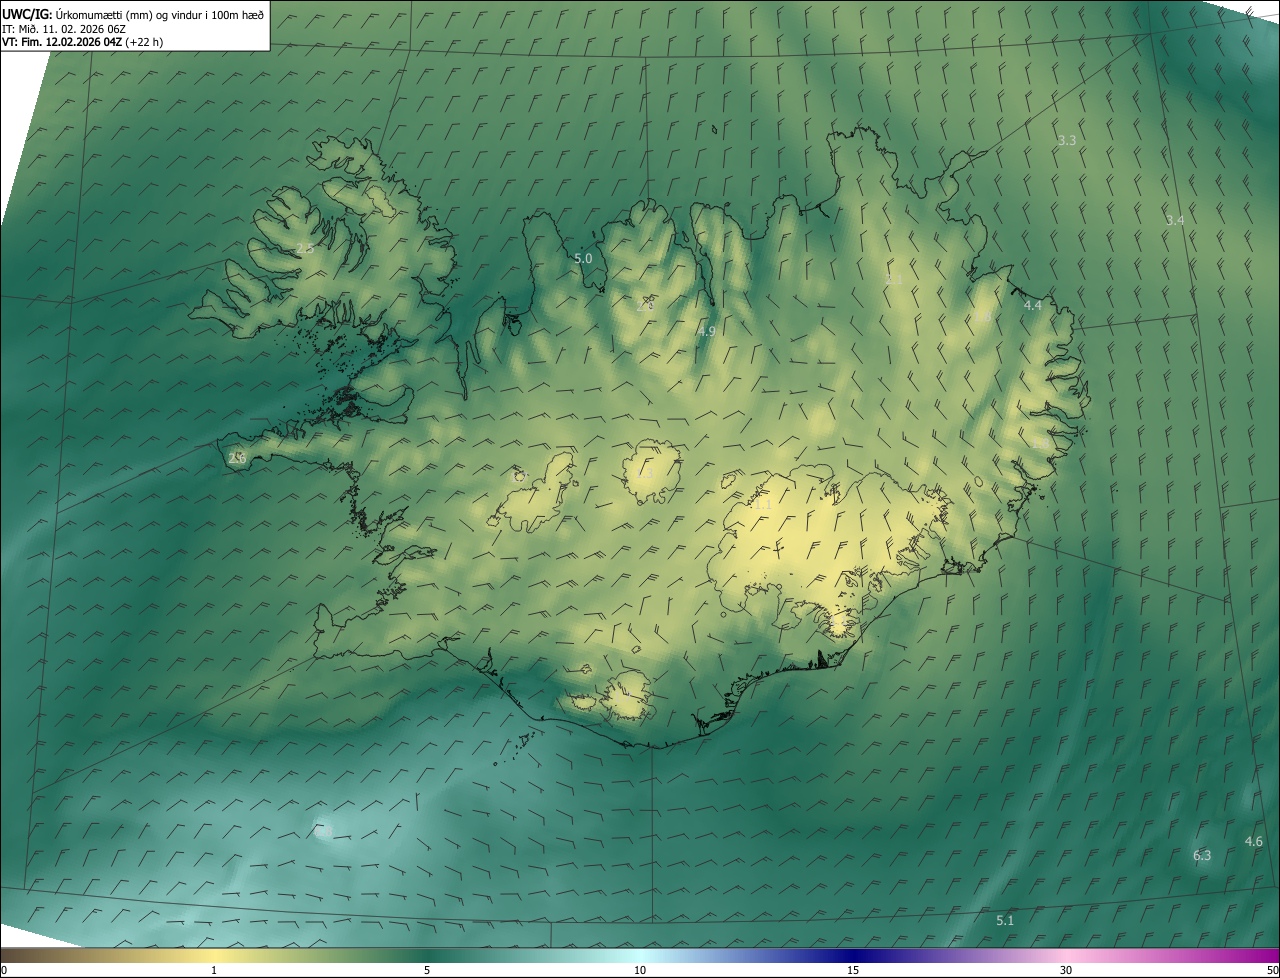Viewport: 1280px width, 978px height.
Task: Select the 6.3 value in the southeast corner
Action: 1202,855
